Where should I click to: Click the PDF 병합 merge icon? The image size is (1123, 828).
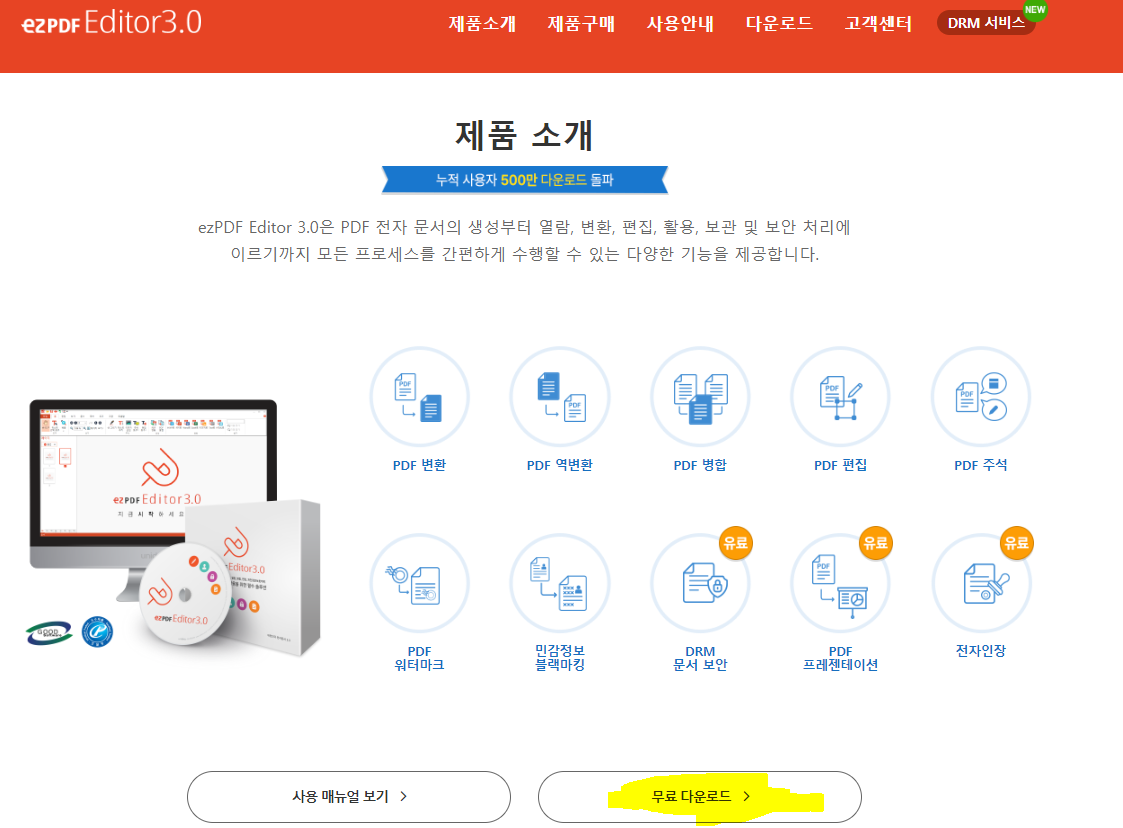[700, 396]
